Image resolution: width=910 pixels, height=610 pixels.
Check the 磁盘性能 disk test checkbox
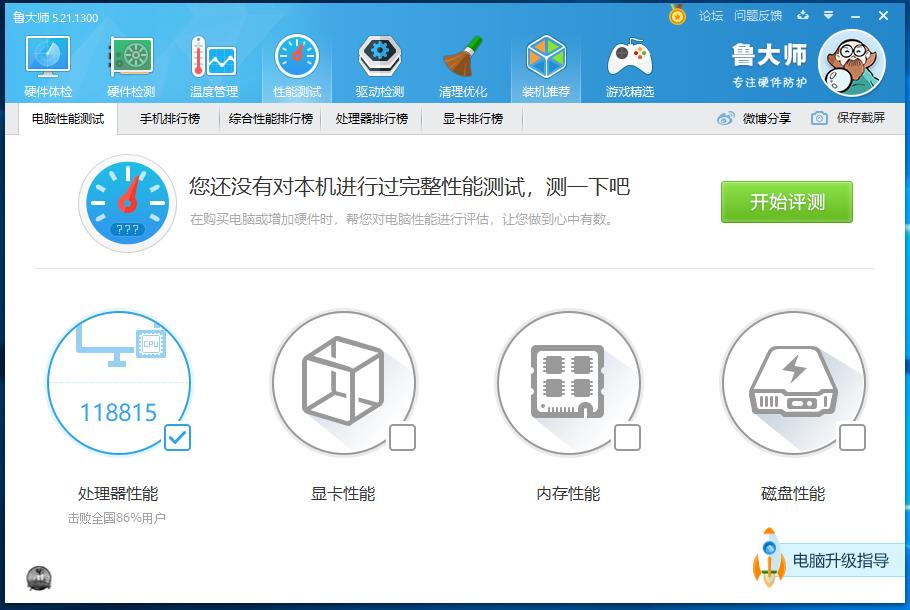(x=854, y=438)
